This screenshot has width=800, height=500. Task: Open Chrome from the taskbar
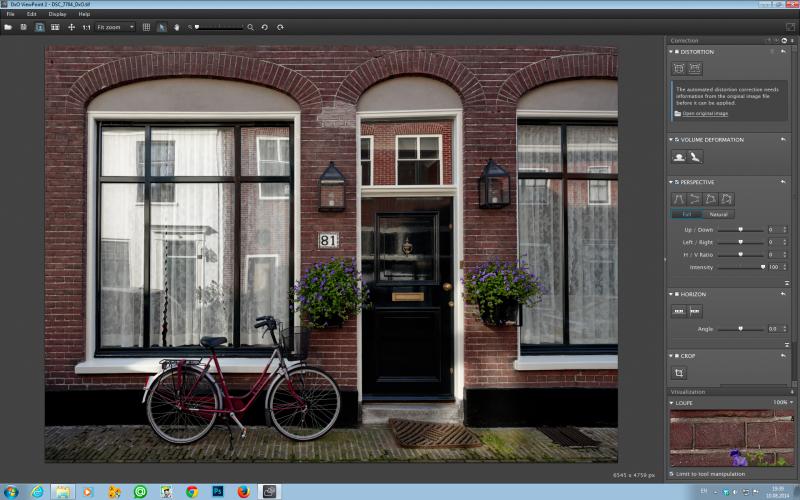(x=192, y=492)
